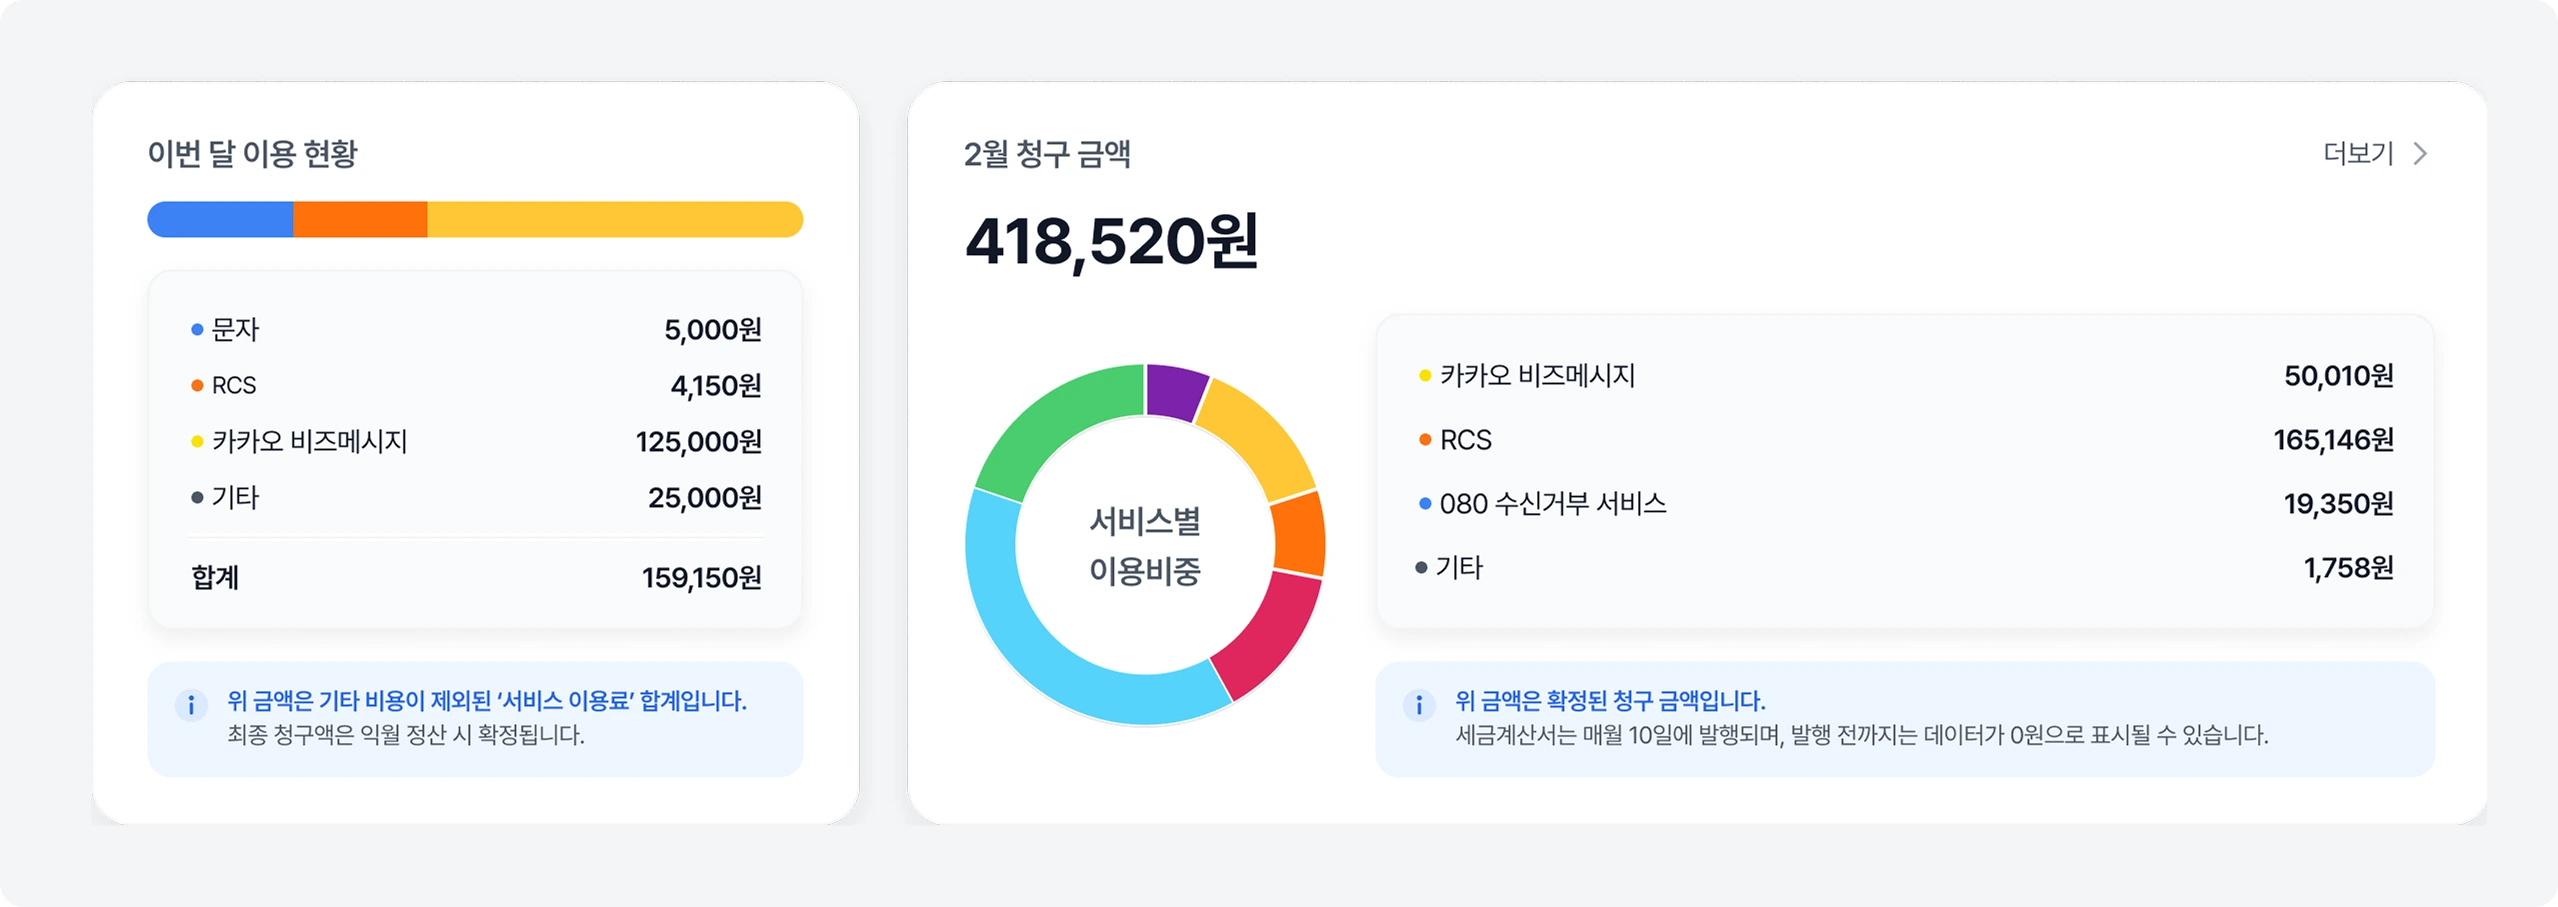Viewport: 2558px width, 907px height.
Task: Click the info icon in the left notice box
Action: coord(190,705)
